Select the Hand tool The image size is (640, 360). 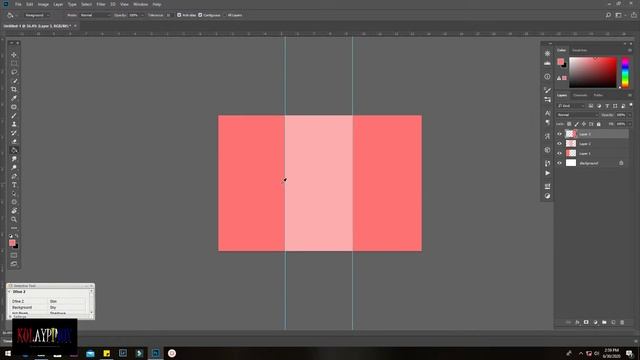click(x=14, y=211)
